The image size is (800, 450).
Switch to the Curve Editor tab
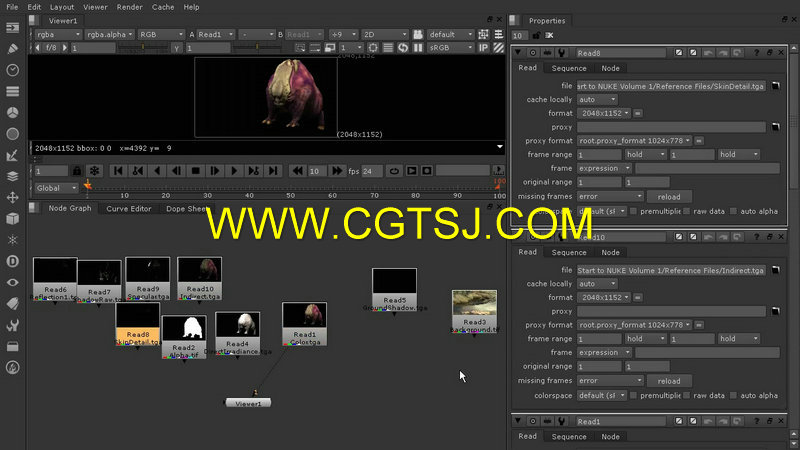coord(129,209)
